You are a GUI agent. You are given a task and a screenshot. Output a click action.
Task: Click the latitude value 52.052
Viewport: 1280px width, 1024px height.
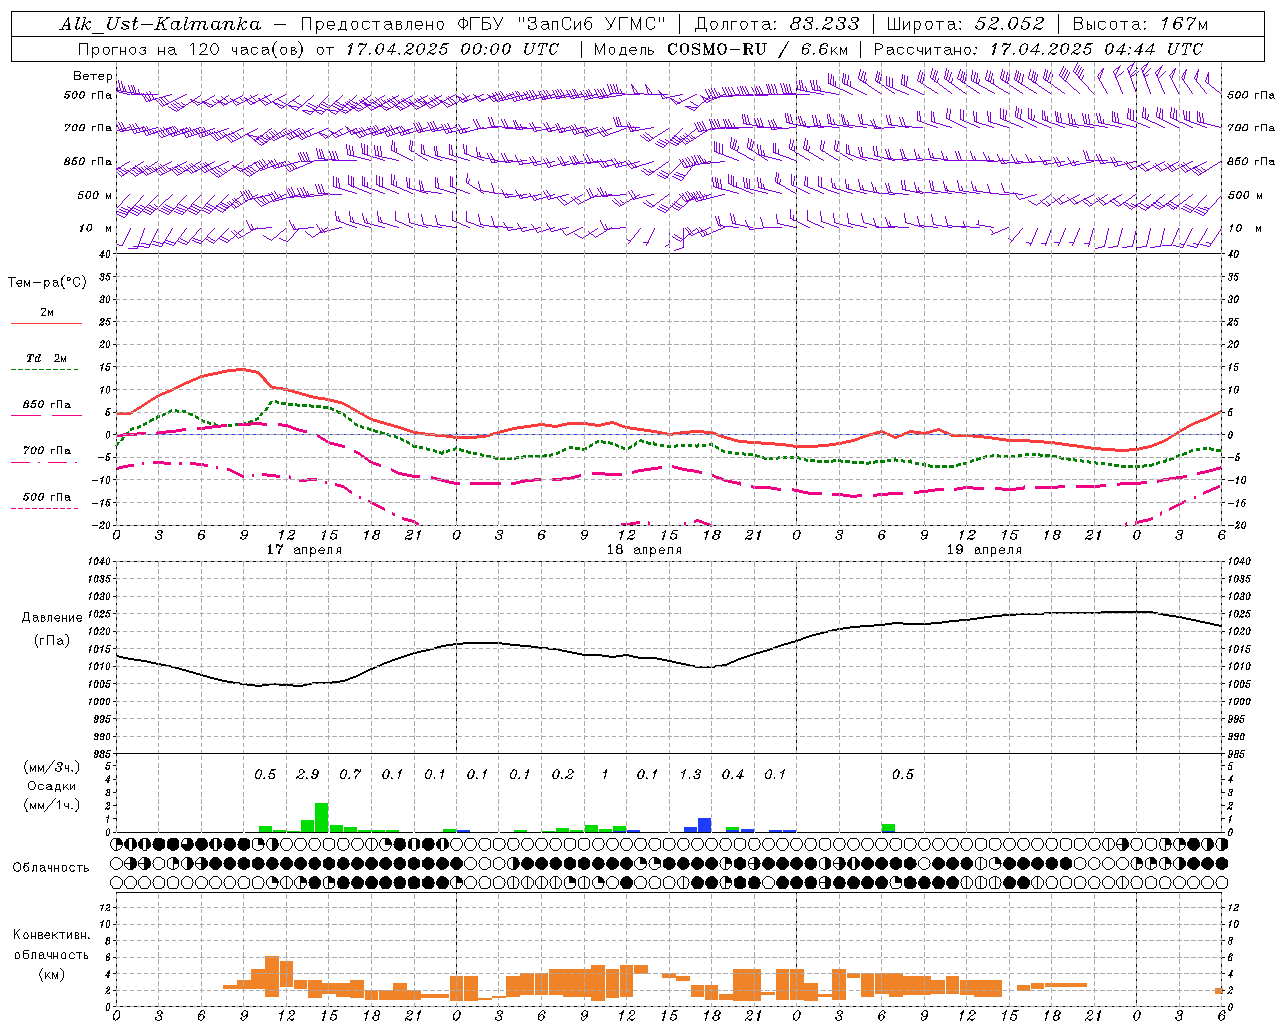1011,24
